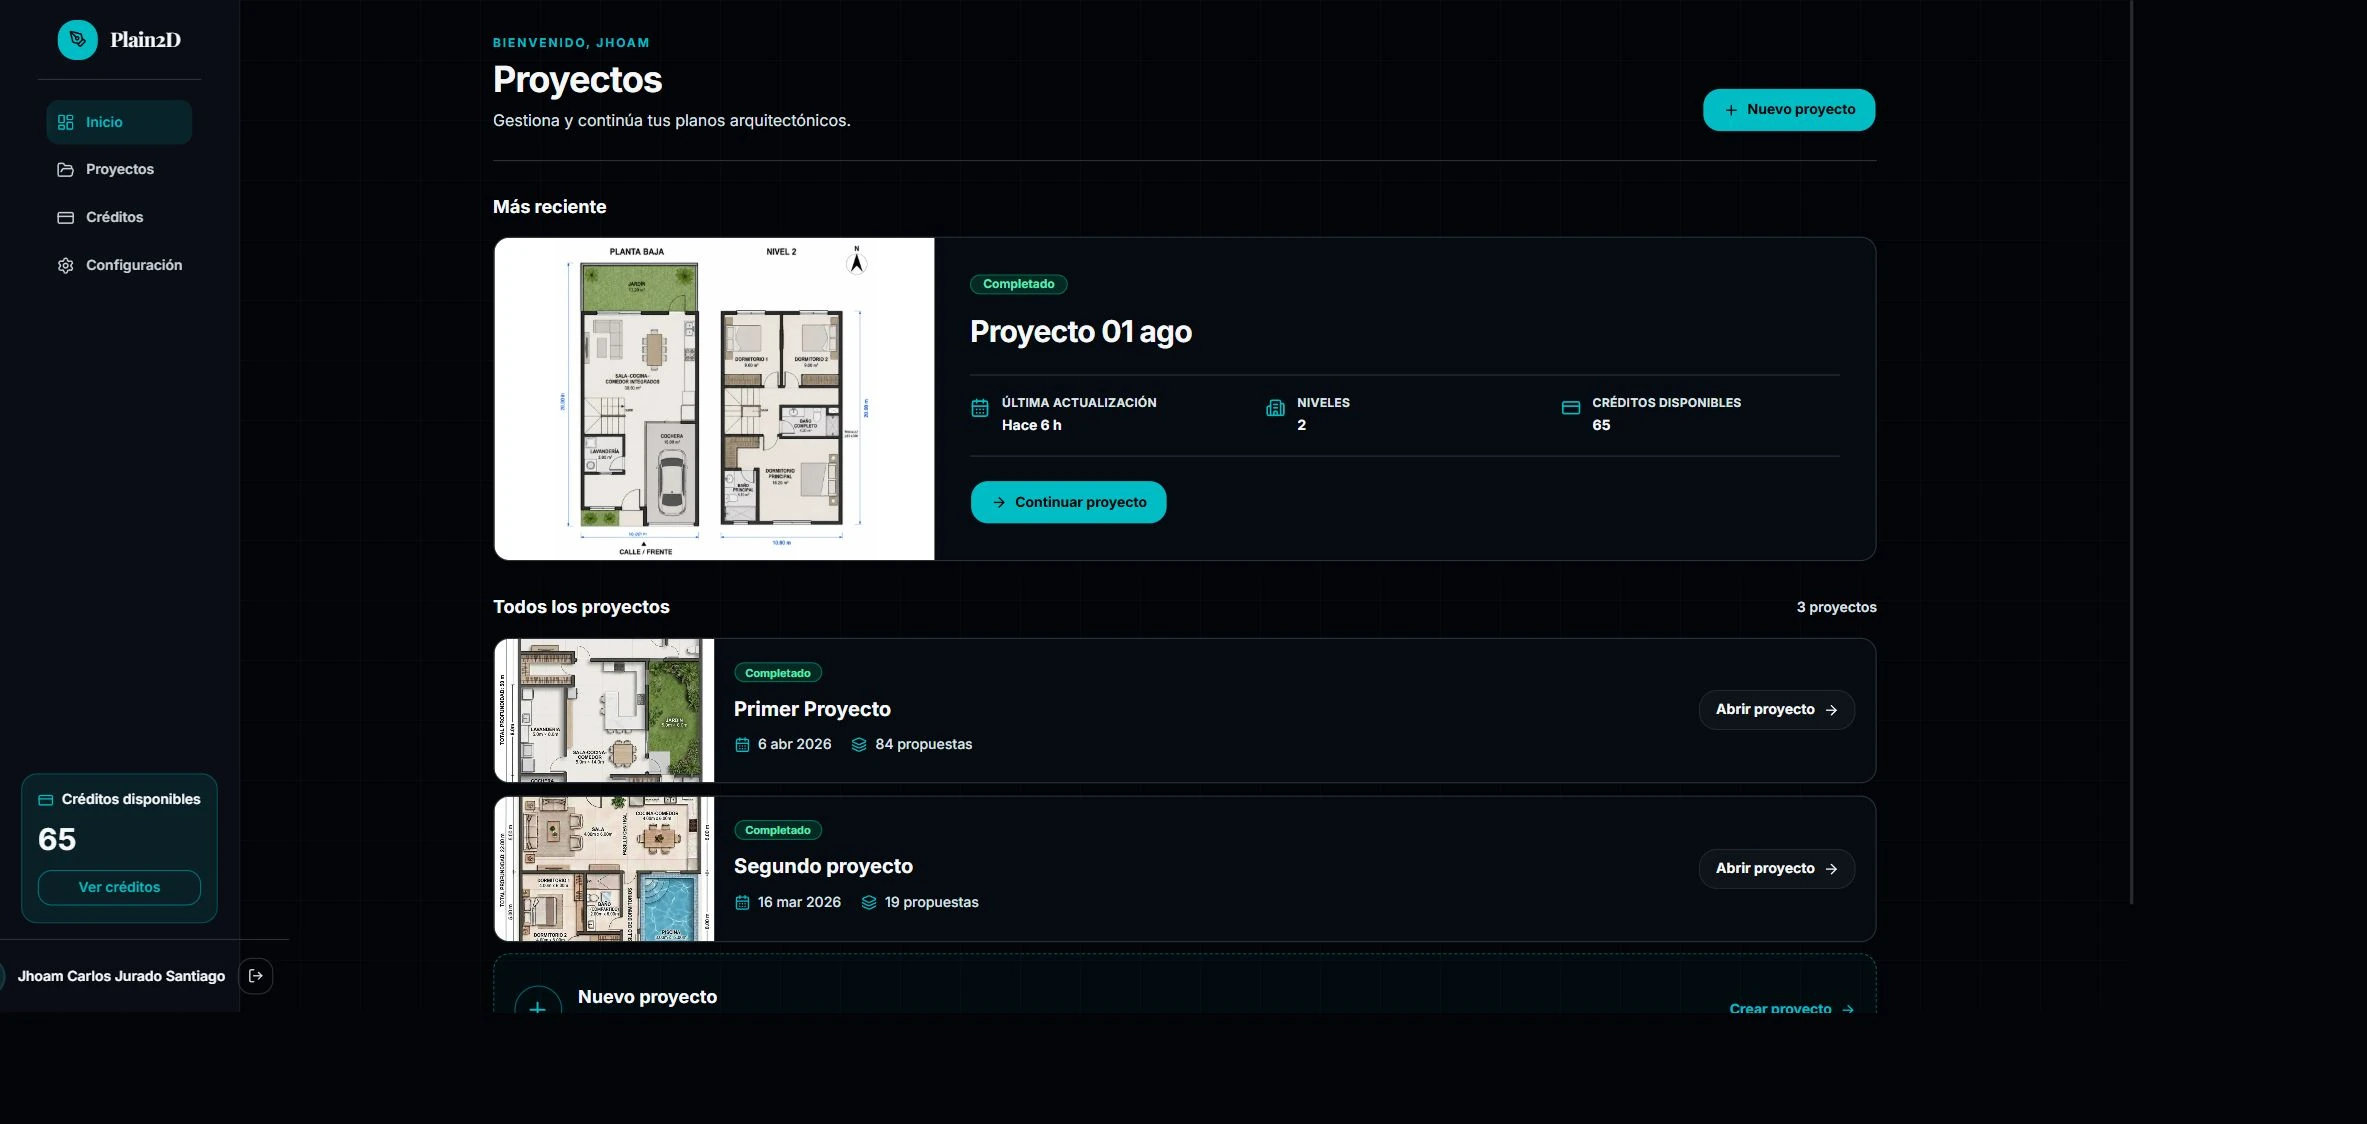
Task: Click the layers icon next to 19 propuestas
Action: tap(869, 903)
